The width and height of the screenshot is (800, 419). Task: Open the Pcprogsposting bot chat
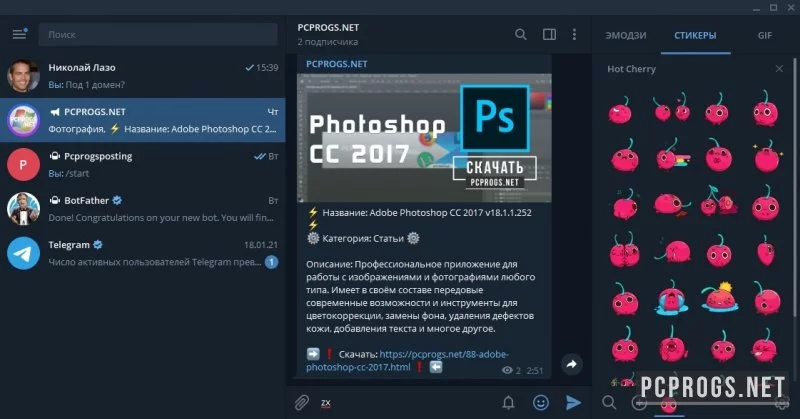143,164
